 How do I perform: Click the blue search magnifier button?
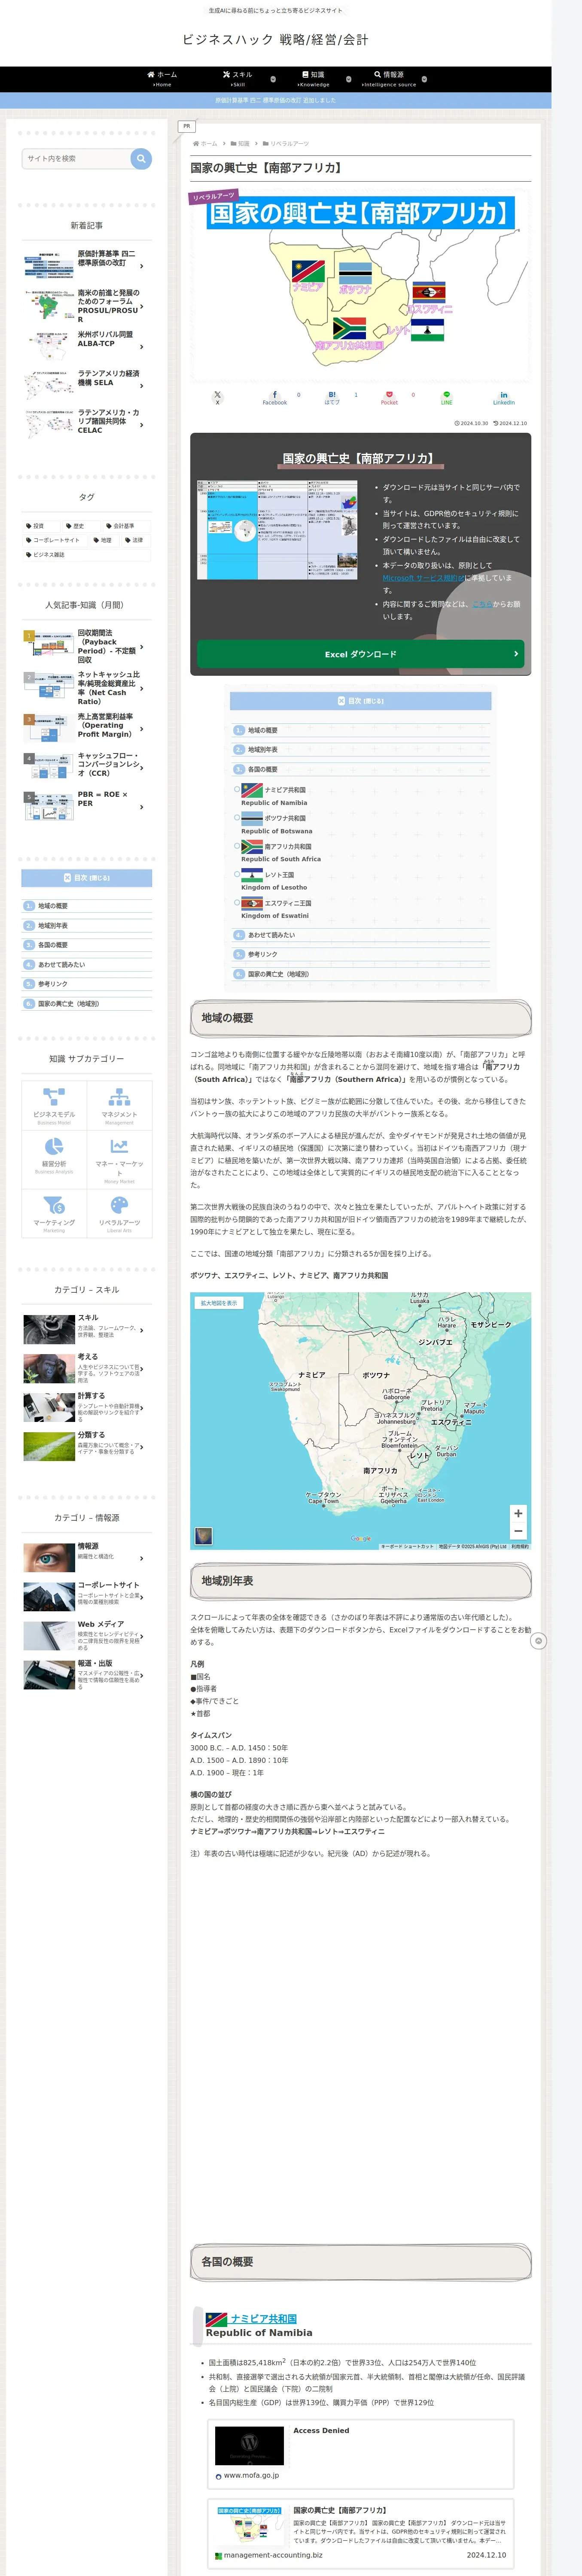[141, 158]
